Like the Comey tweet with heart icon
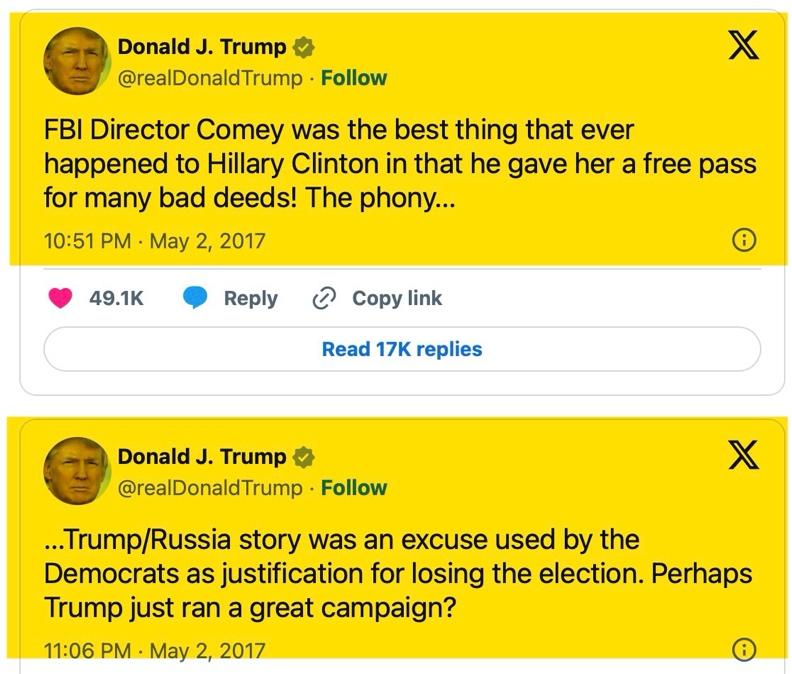This screenshot has height=674, width=792. tap(62, 298)
